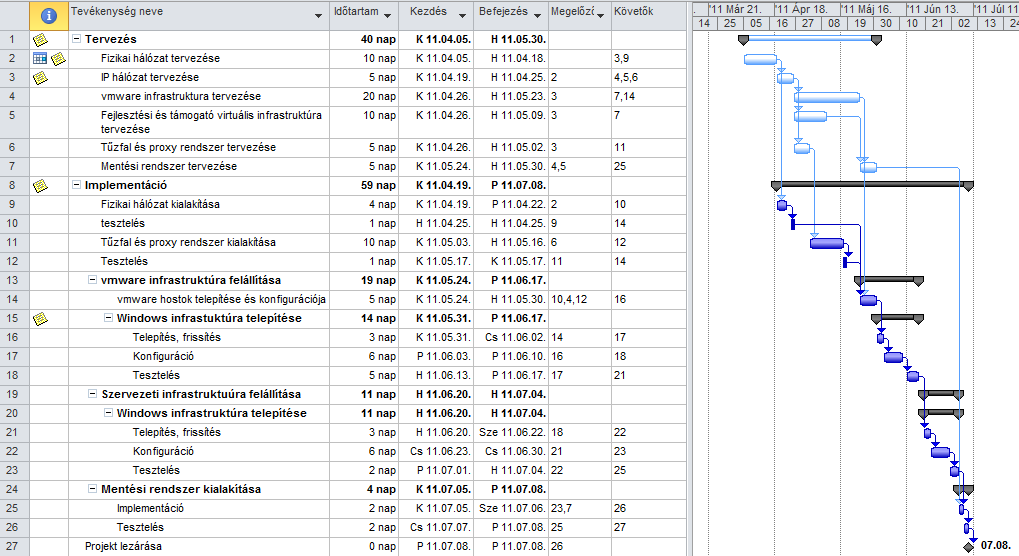
Task: Click the 59 nap duration cell
Action: pos(364,185)
